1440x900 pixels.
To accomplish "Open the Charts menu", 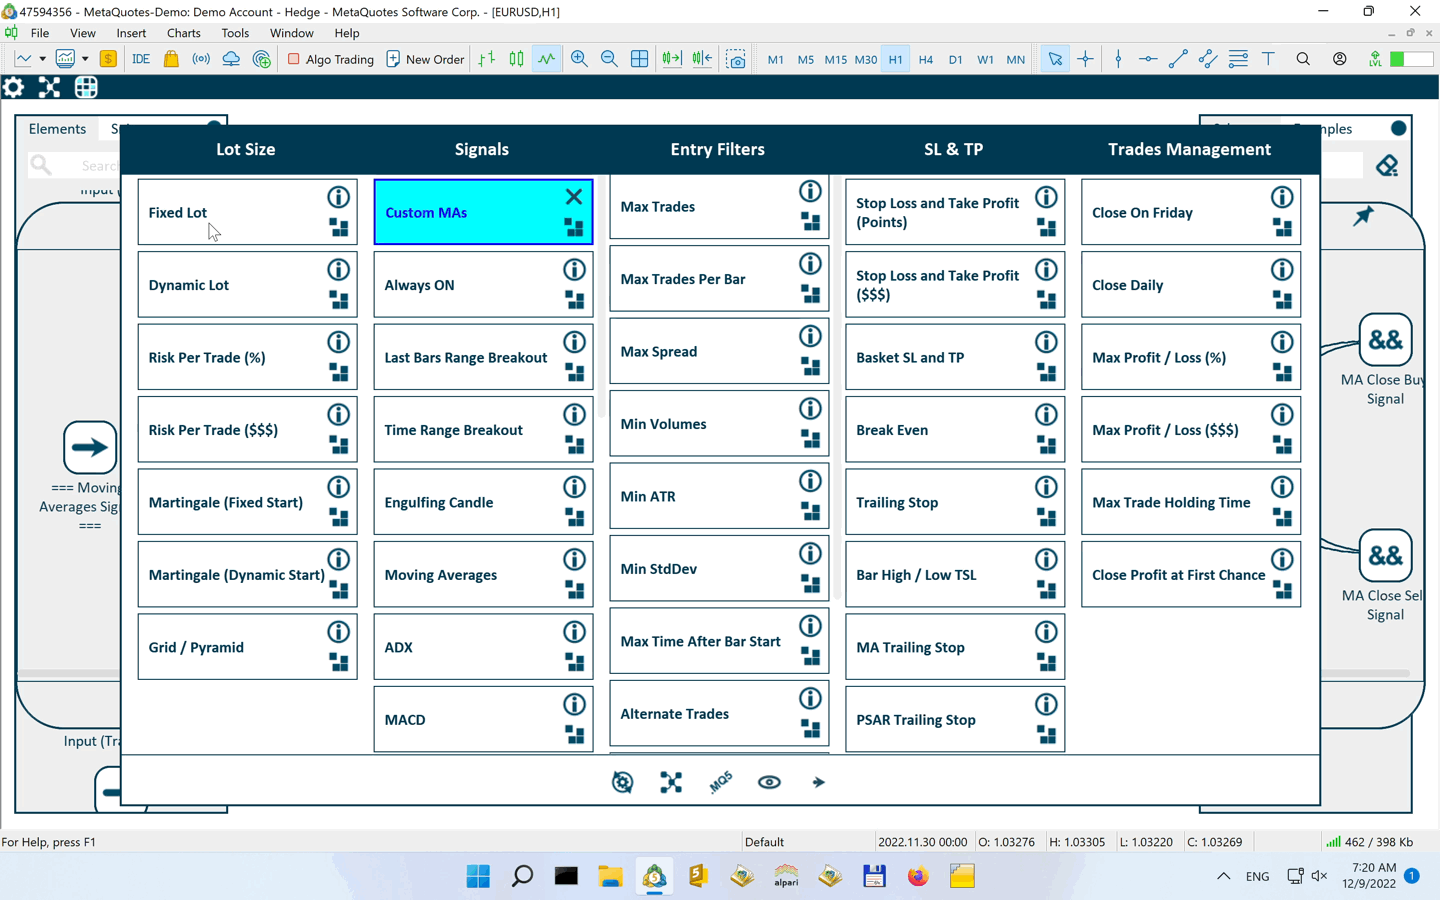I will [x=184, y=33].
